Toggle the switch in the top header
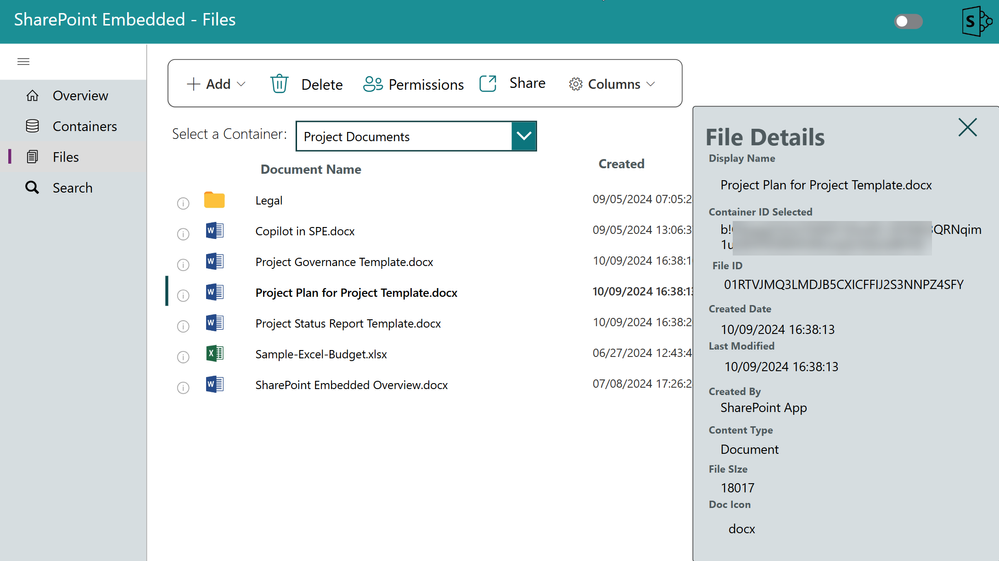 pos(909,22)
